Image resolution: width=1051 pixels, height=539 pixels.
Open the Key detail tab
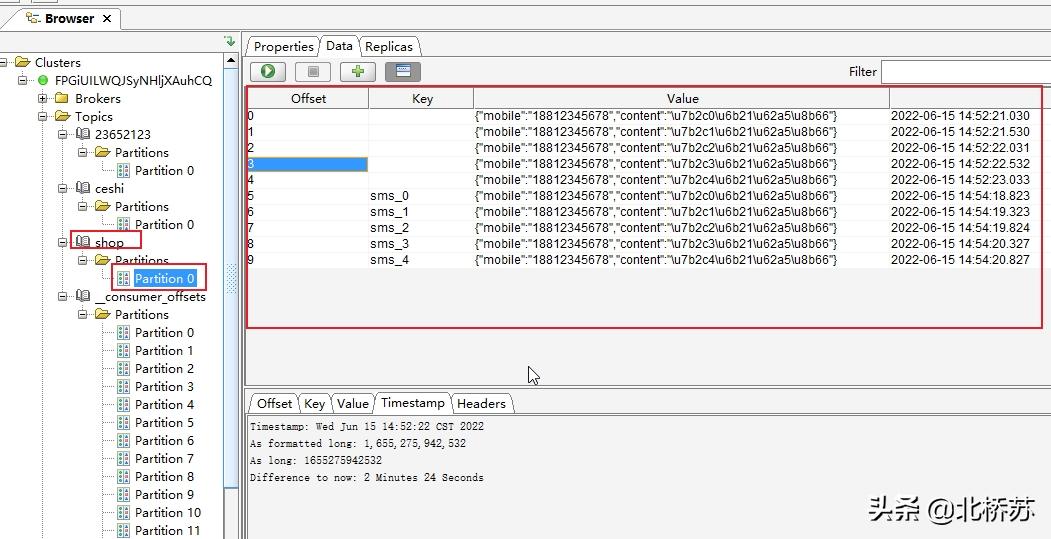[x=314, y=404]
